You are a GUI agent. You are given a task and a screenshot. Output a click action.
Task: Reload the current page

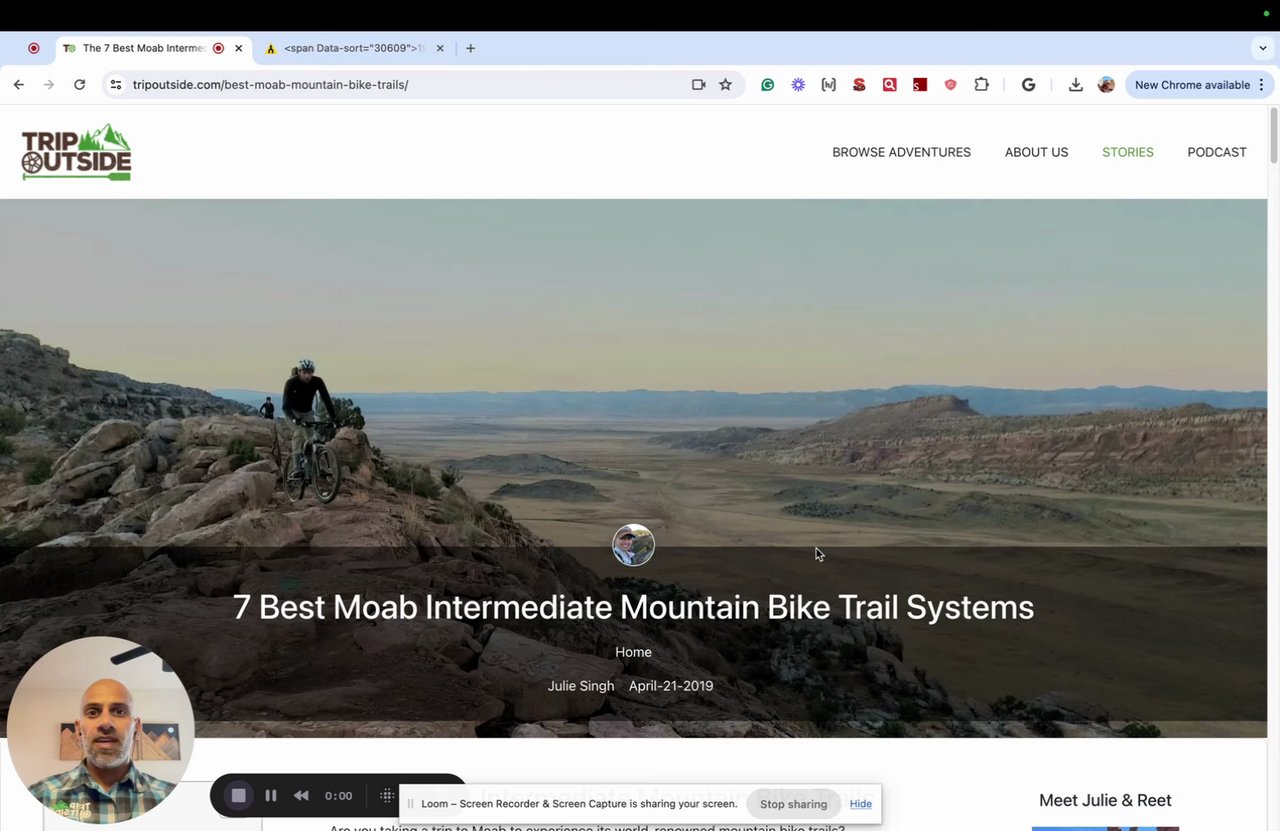click(x=79, y=85)
